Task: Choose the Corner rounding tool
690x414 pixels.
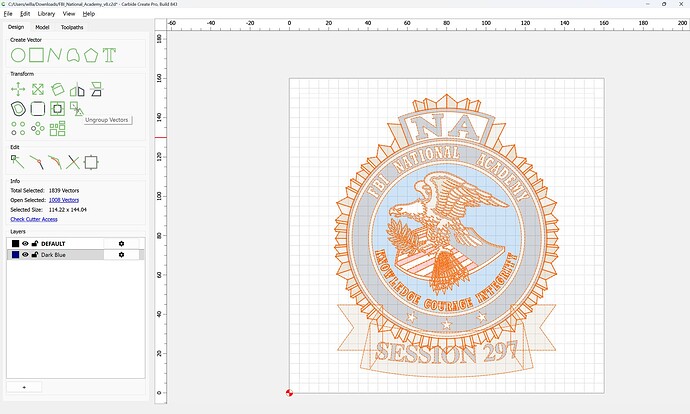Action: coord(38,109)
